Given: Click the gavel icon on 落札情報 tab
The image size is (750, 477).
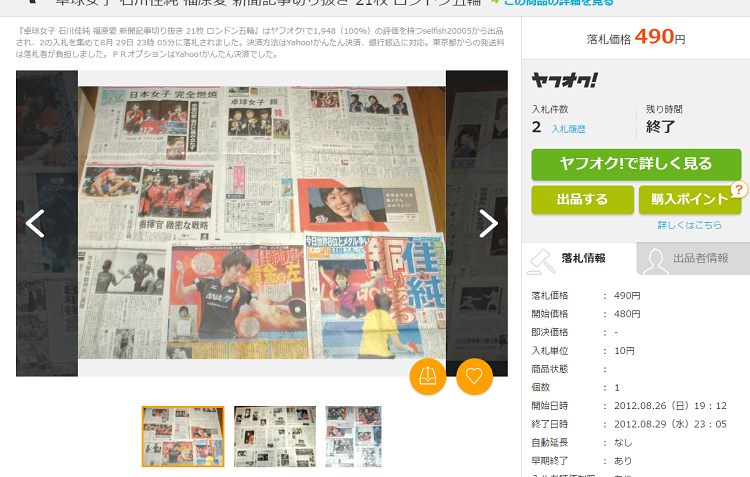Looking at the screenshot, I should pyautogui.click(x=543, y=259).
